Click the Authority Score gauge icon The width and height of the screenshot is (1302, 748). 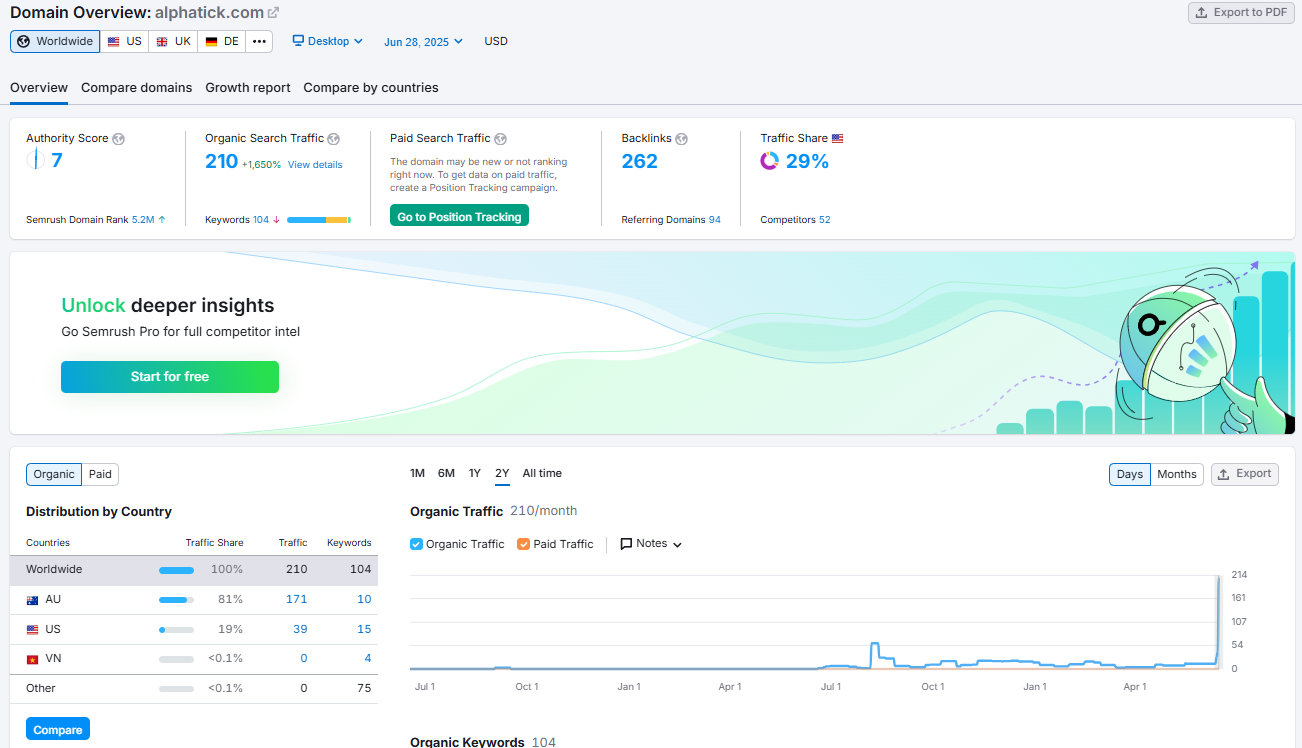[x=36, y=160]
